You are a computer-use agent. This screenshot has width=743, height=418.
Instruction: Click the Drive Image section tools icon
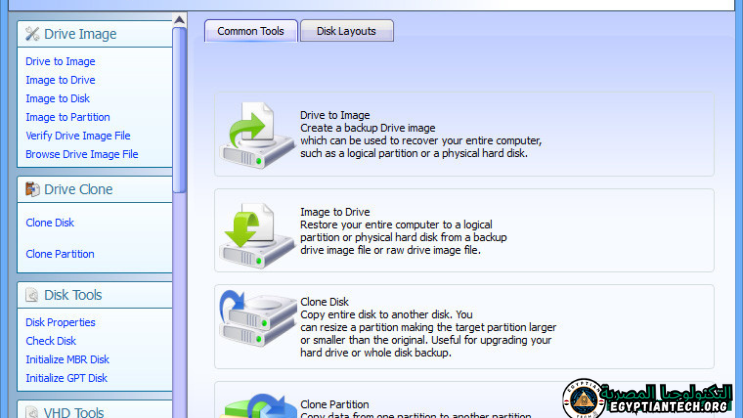(32, 34)
